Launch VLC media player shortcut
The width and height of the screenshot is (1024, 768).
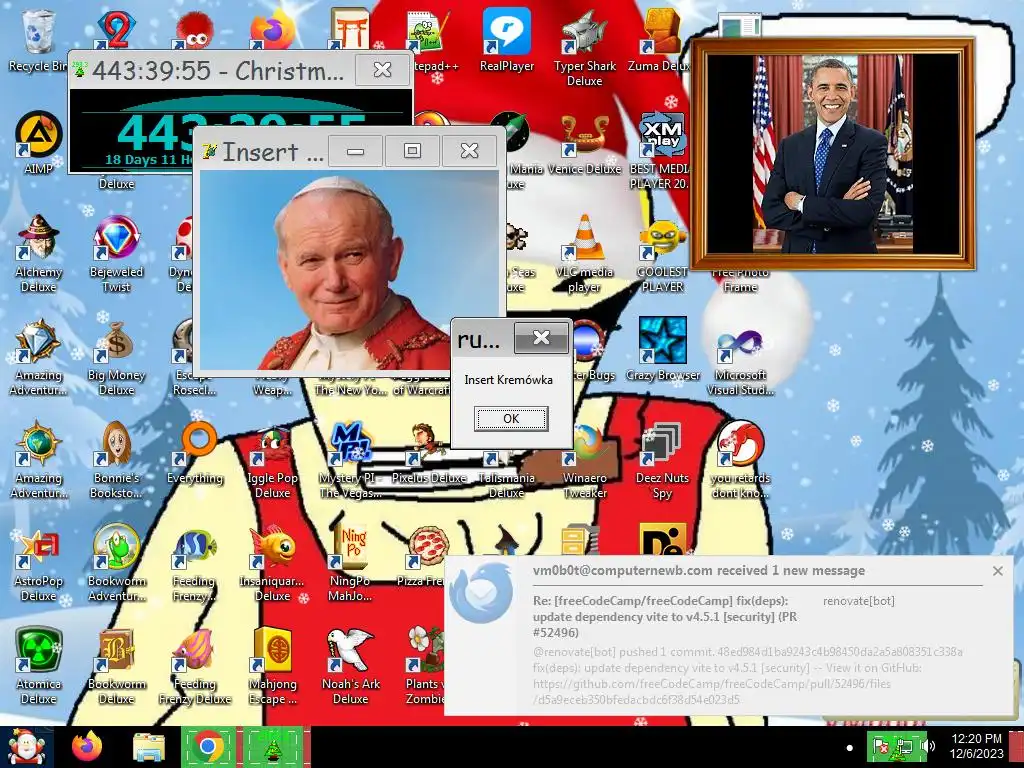(x=584, y=253)
